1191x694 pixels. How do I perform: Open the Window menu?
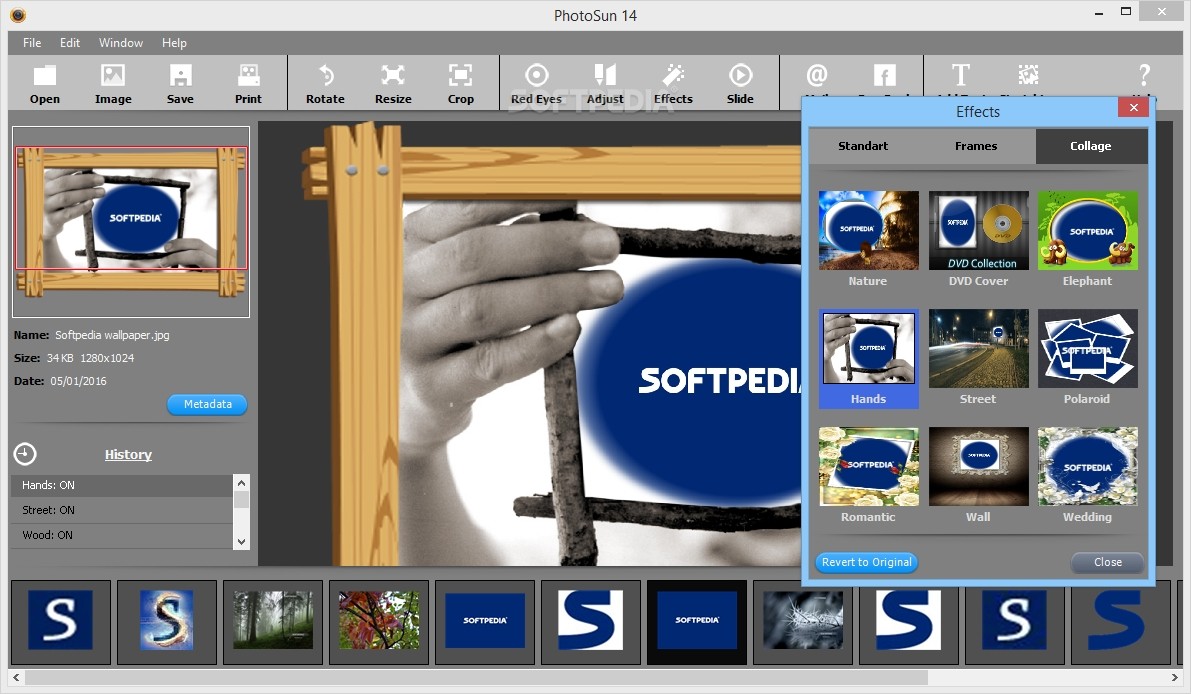pos(121,43)
